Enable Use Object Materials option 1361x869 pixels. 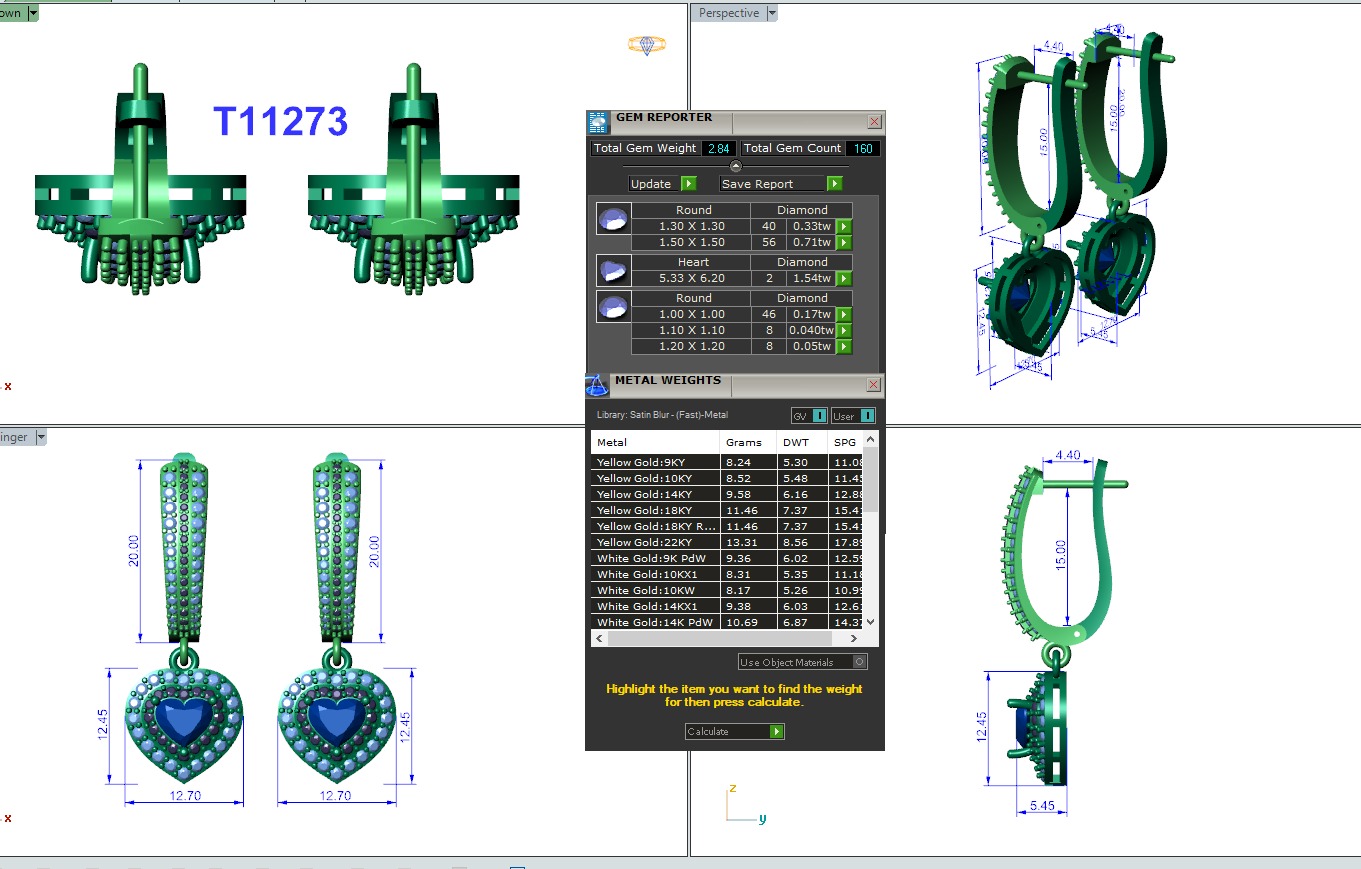pyautogui.click(x=859, y=662)
